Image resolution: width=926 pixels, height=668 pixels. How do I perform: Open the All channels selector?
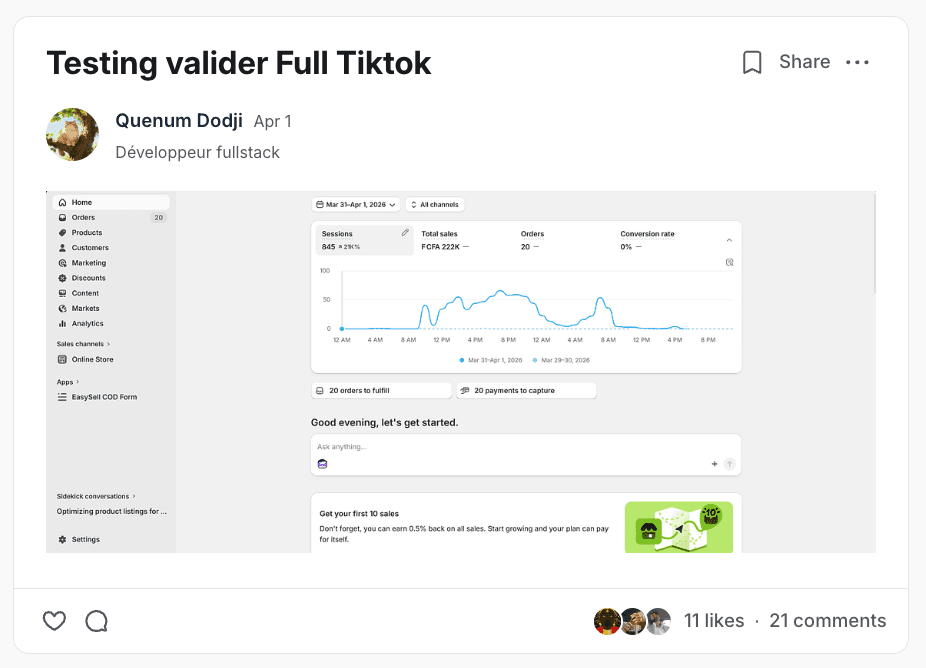coord(435,204)
